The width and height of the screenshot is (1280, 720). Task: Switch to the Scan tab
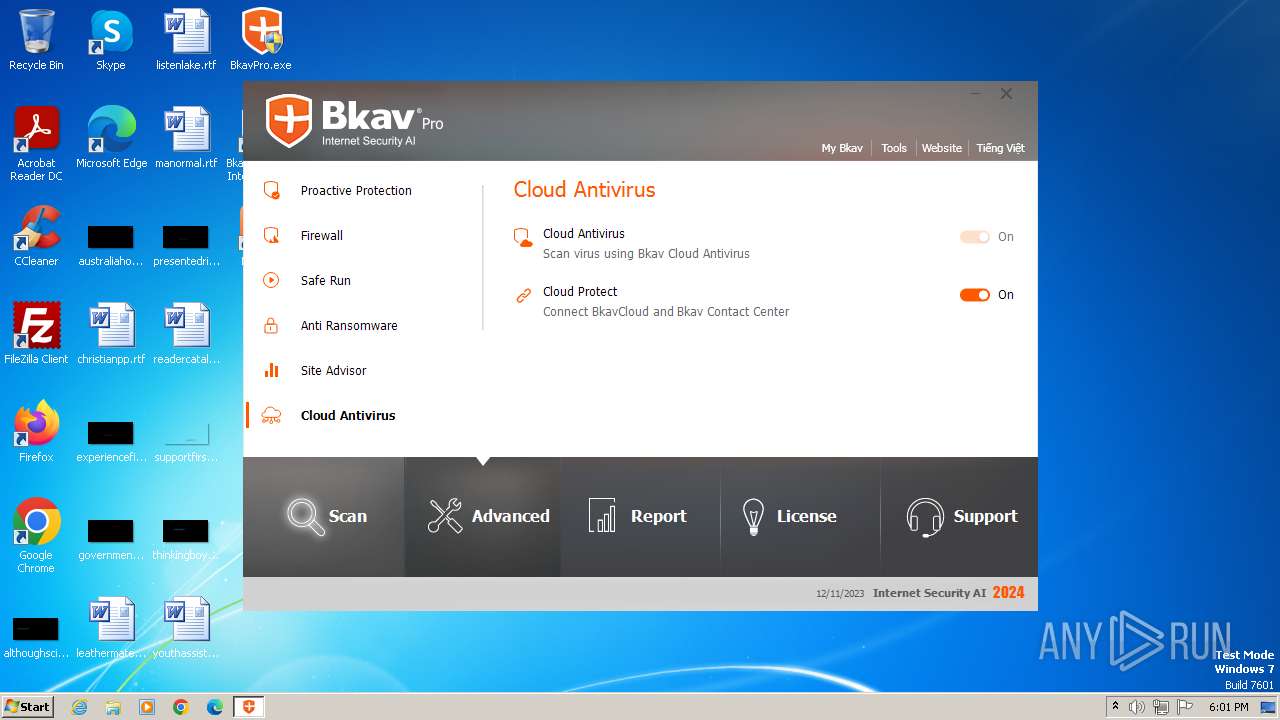(323, 517)
